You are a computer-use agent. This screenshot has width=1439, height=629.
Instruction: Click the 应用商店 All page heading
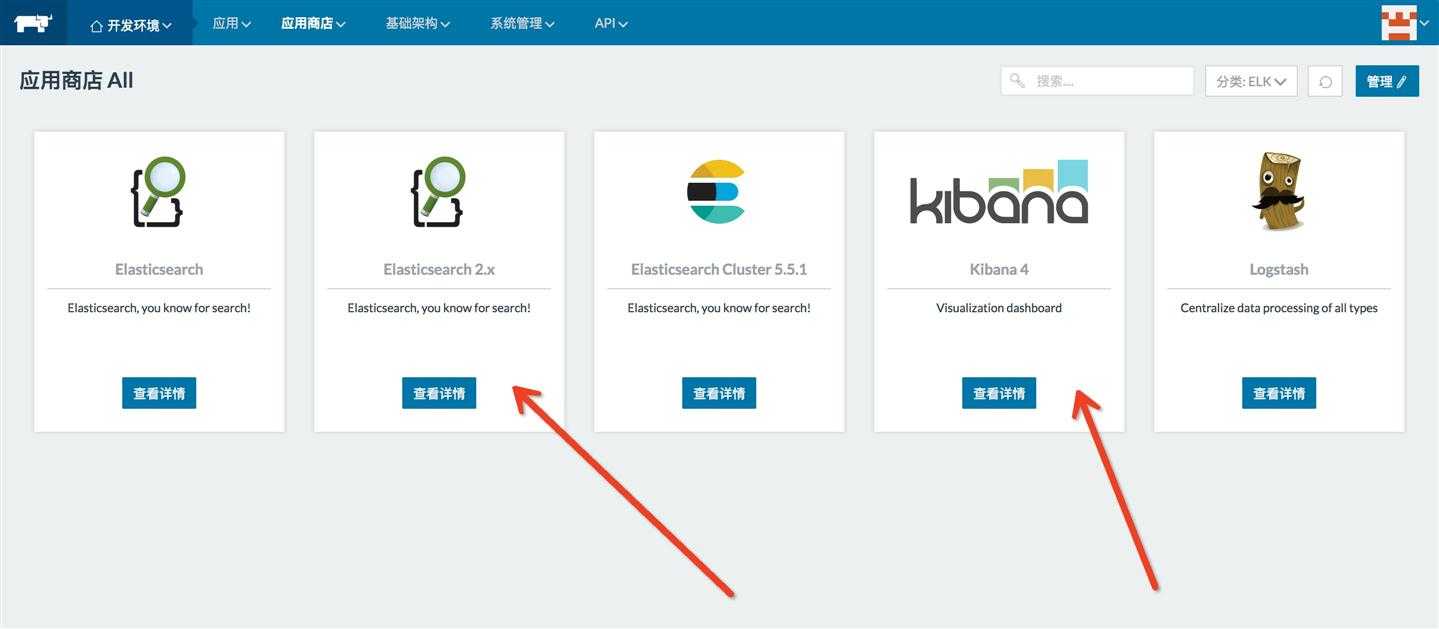(x=76, y=81)
